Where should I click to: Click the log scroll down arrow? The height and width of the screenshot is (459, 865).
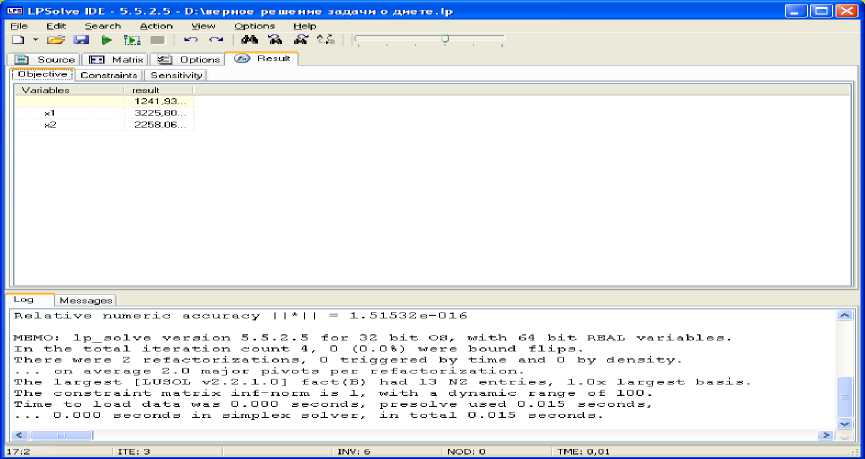[844, 424]
